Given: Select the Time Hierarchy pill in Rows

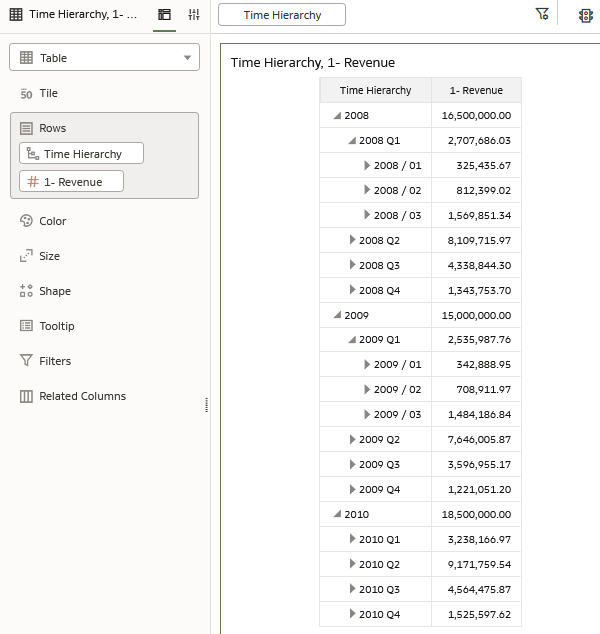Looking at the screenshot, I should pos(81,154).
